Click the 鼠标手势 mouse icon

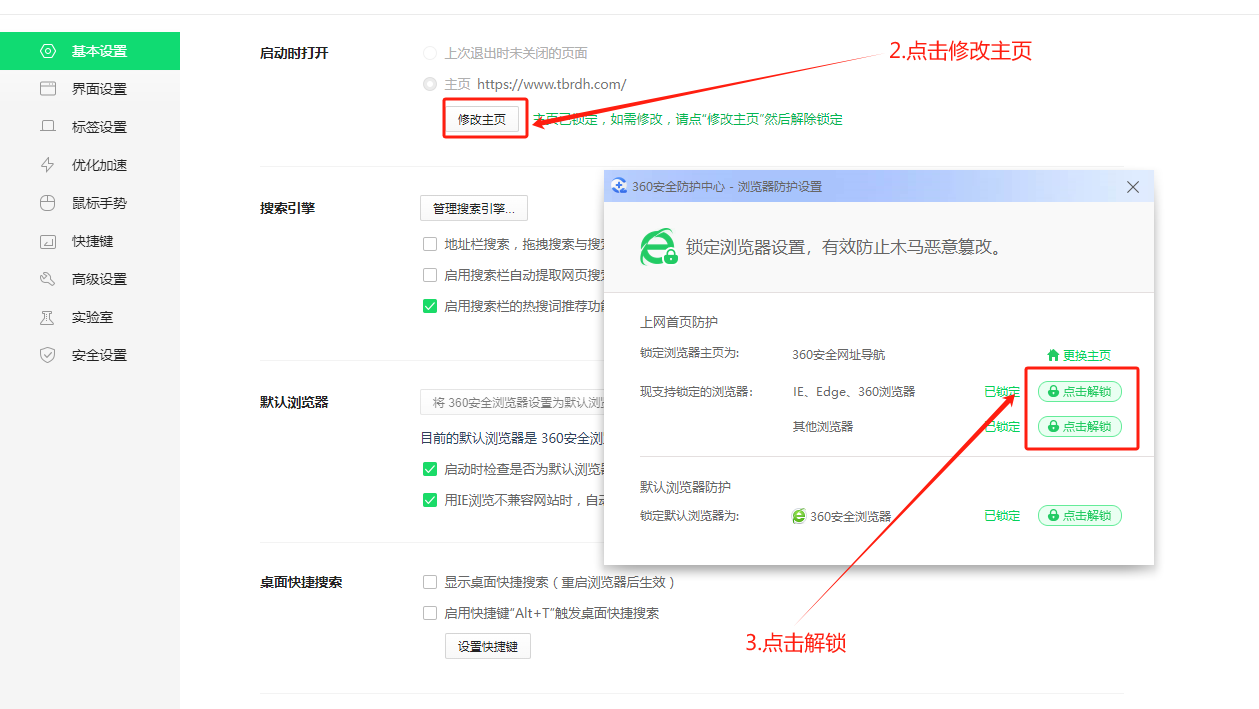coord(47,203)
